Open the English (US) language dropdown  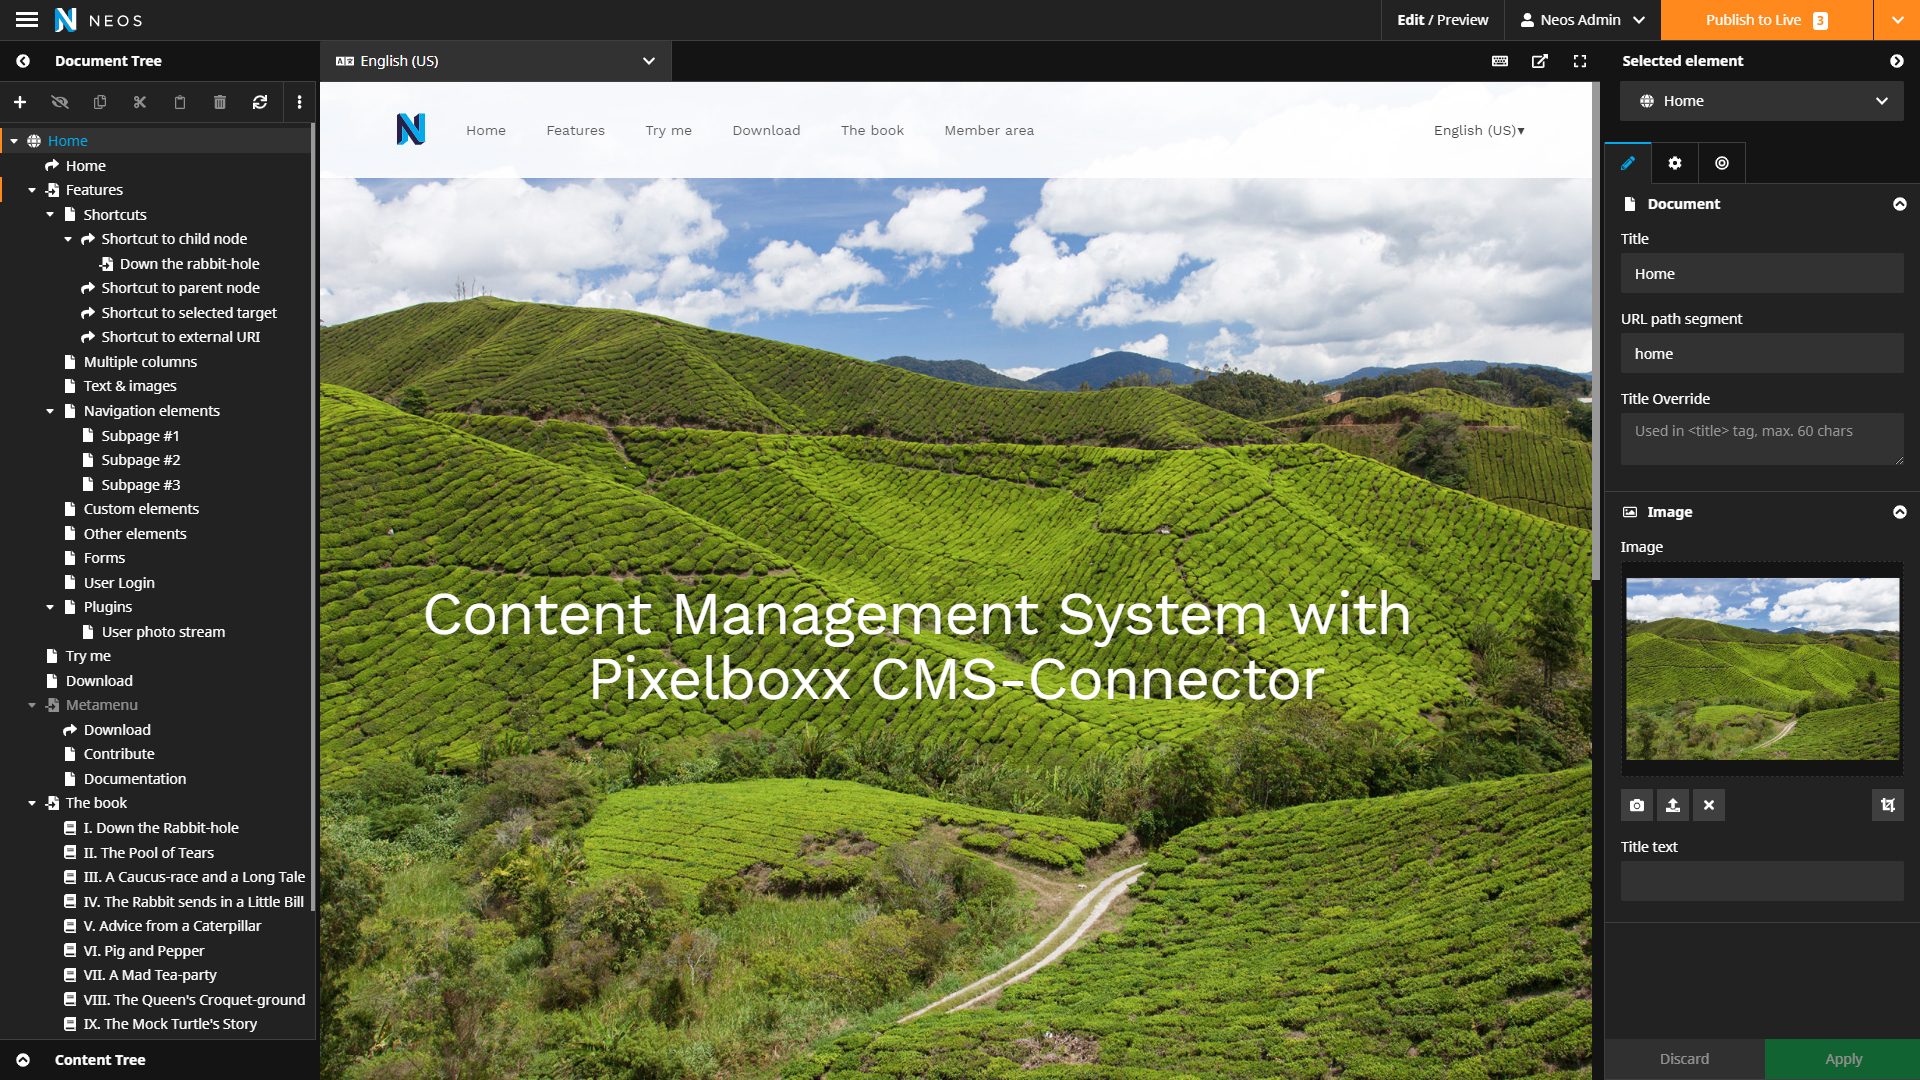pos(496,61)
